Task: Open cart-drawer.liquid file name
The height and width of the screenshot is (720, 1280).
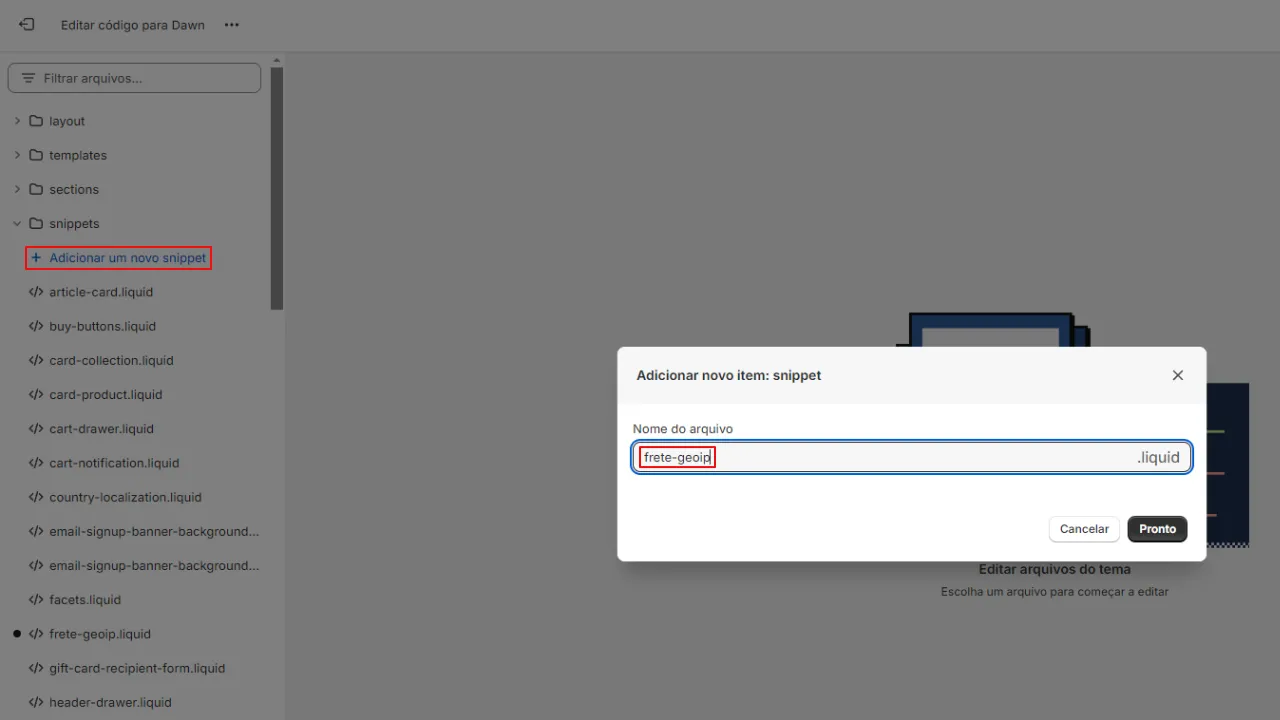Action: pyautogui.click(x=102, y=428)
